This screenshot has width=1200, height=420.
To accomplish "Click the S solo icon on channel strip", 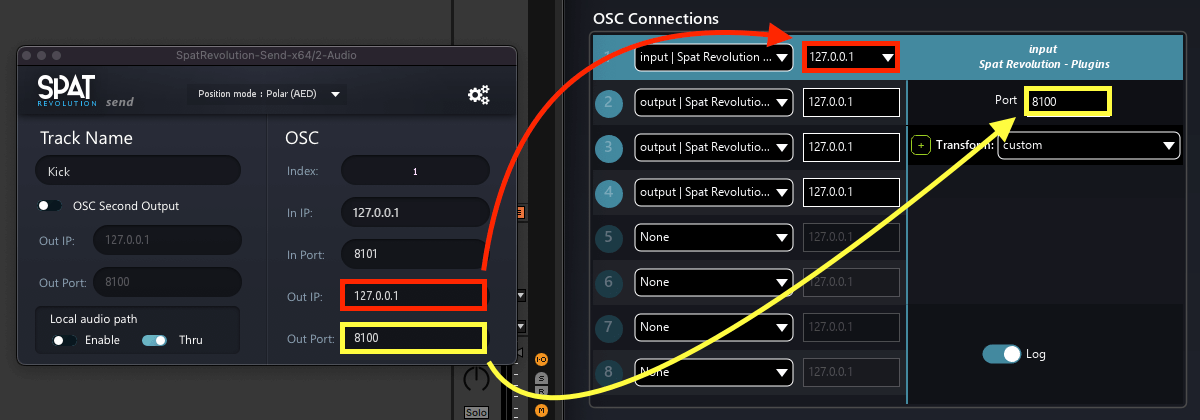I will pyautogui.click(x=541, y=378).
